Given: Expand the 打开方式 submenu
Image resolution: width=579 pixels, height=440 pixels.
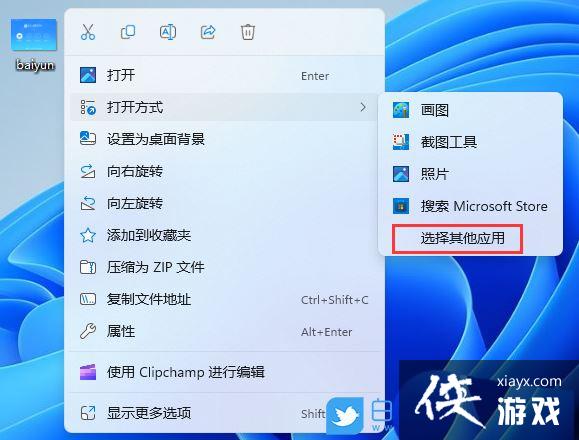Looking at the screenshot, I should click(224, 107).
